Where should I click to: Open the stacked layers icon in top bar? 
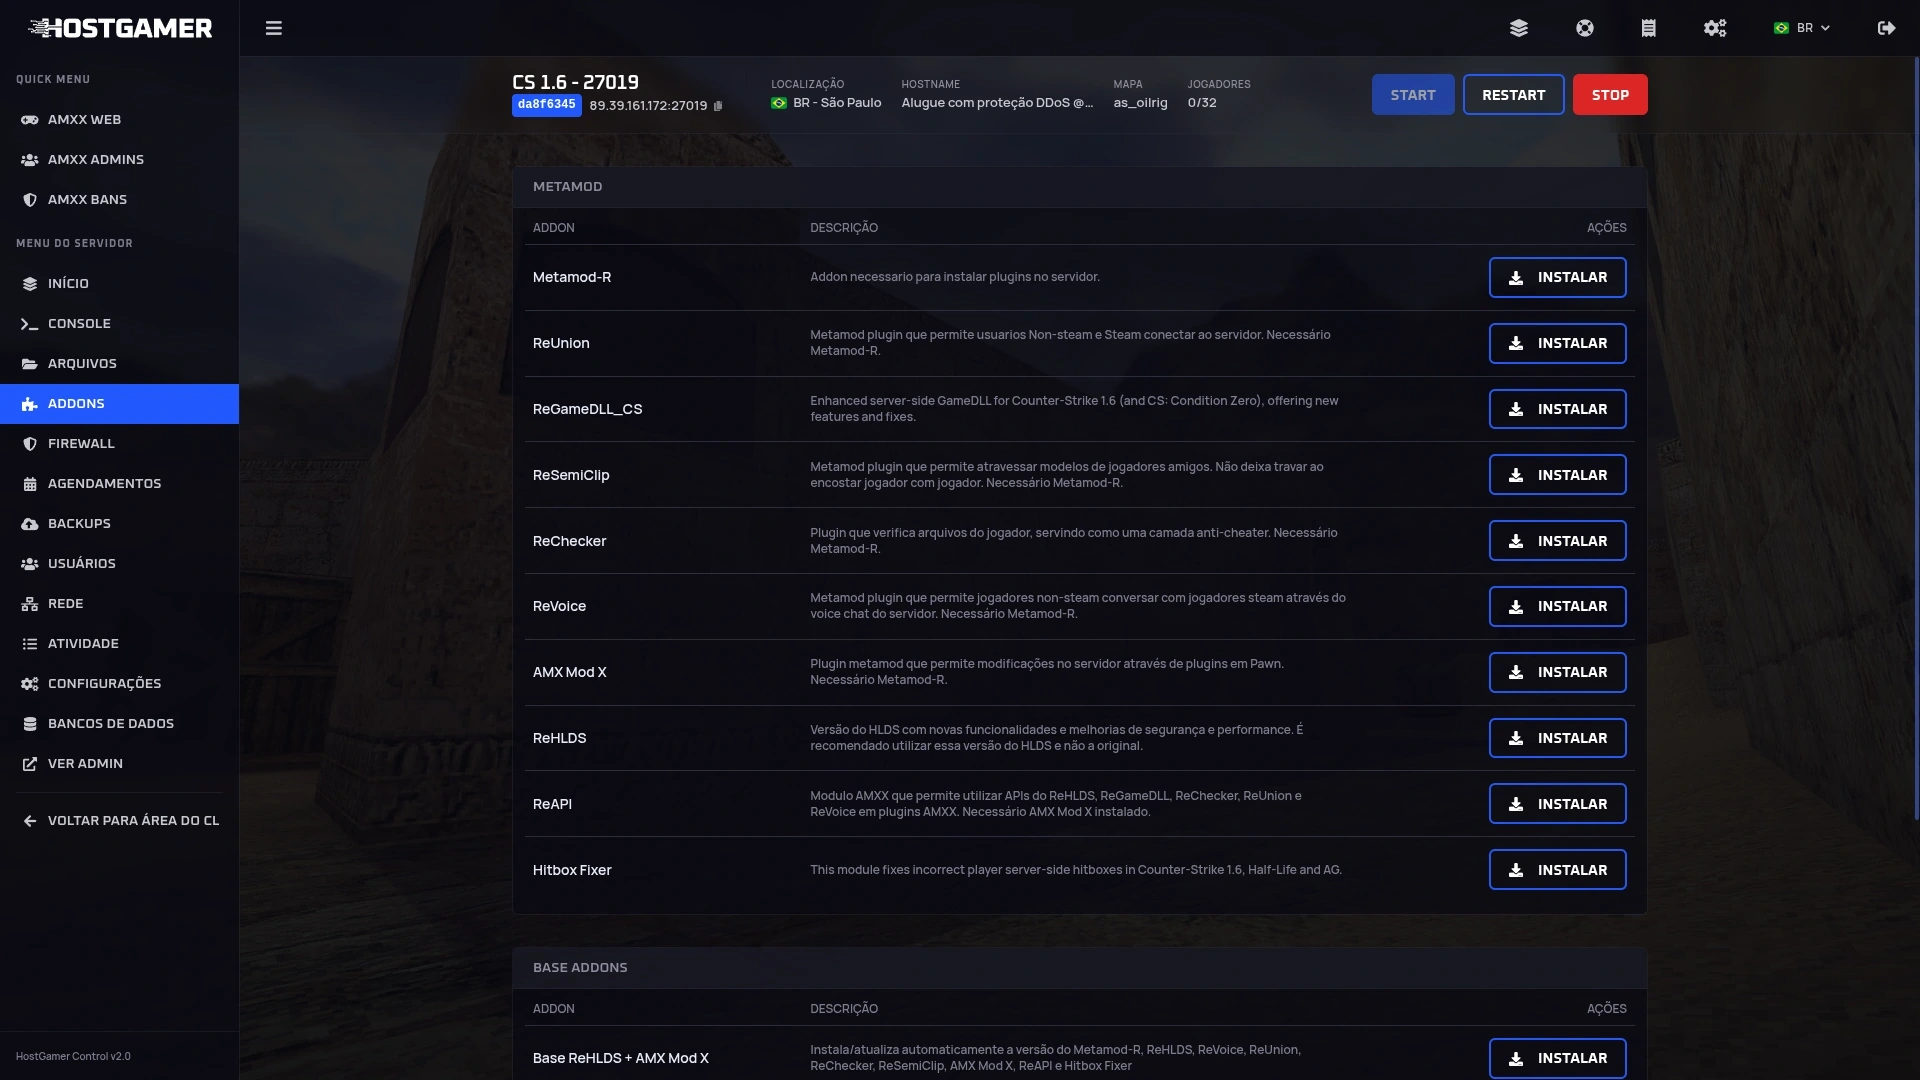coord(1518,28)
